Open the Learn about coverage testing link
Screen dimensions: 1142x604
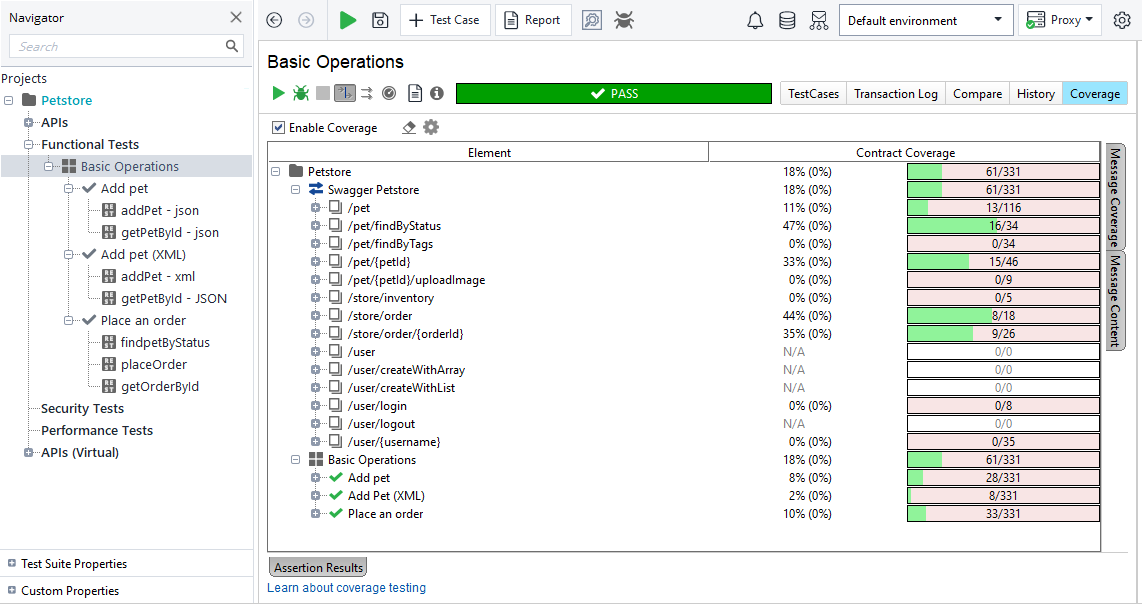tap(346, 588)
